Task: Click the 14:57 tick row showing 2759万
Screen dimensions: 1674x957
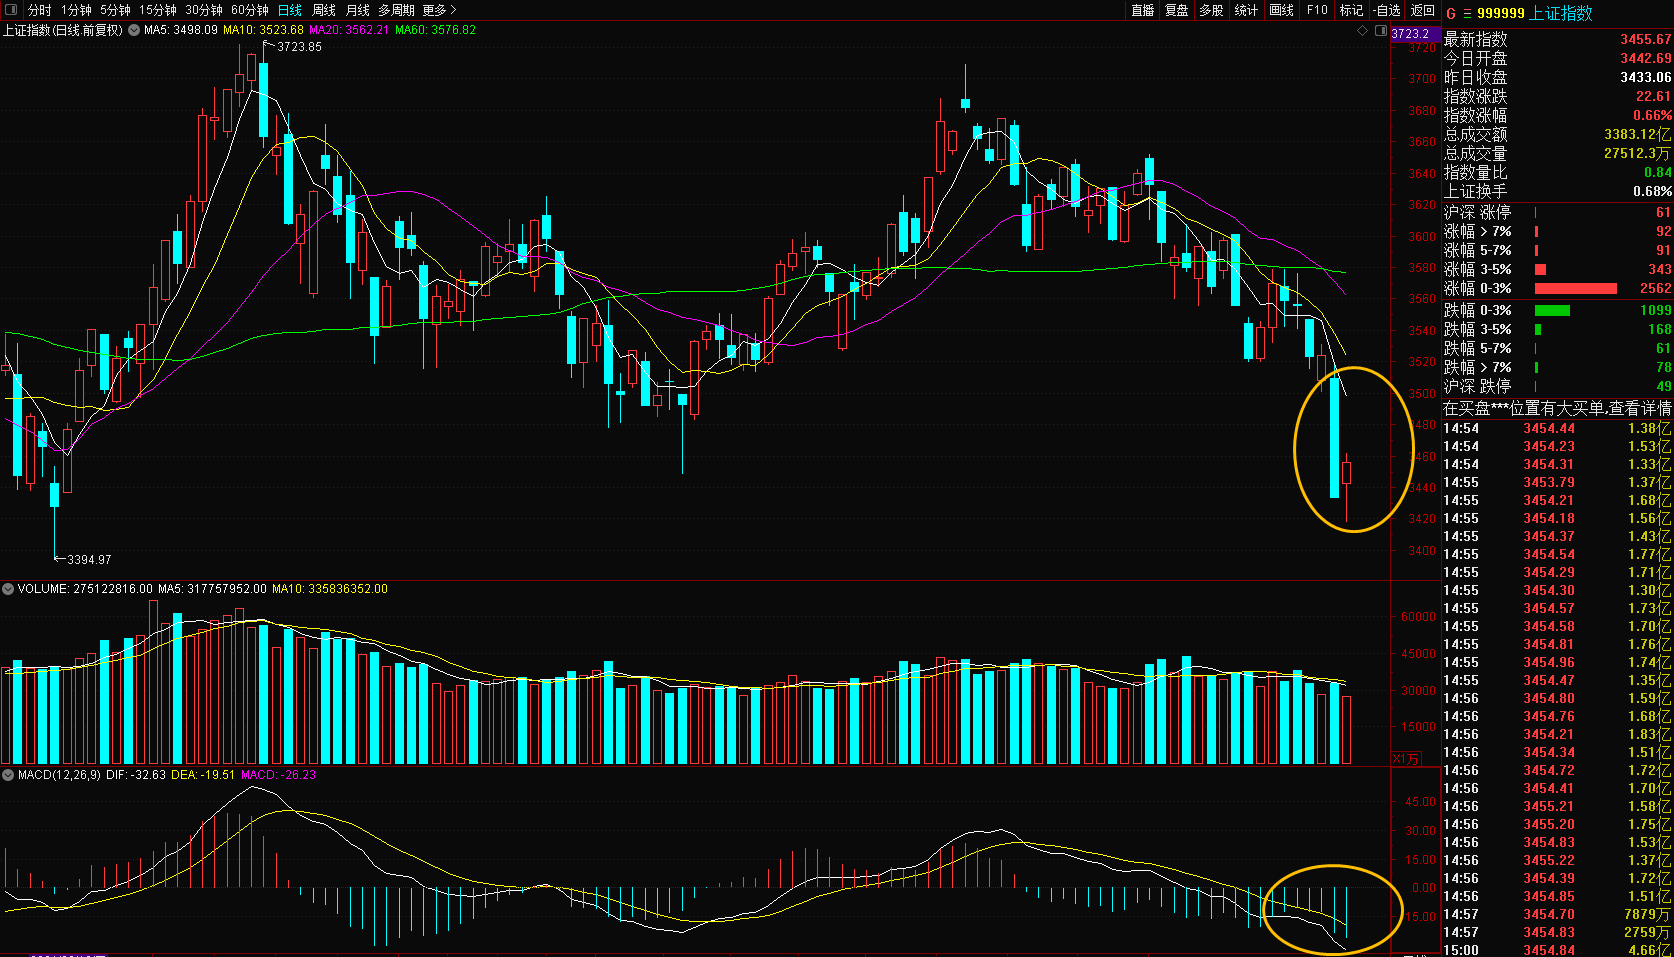Action: pos(1557,932)
